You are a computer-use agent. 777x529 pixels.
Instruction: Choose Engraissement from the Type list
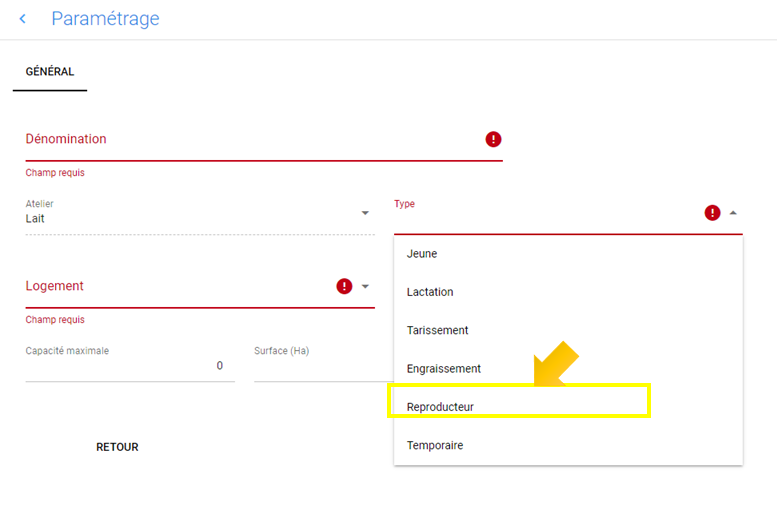tap(568, 369)
